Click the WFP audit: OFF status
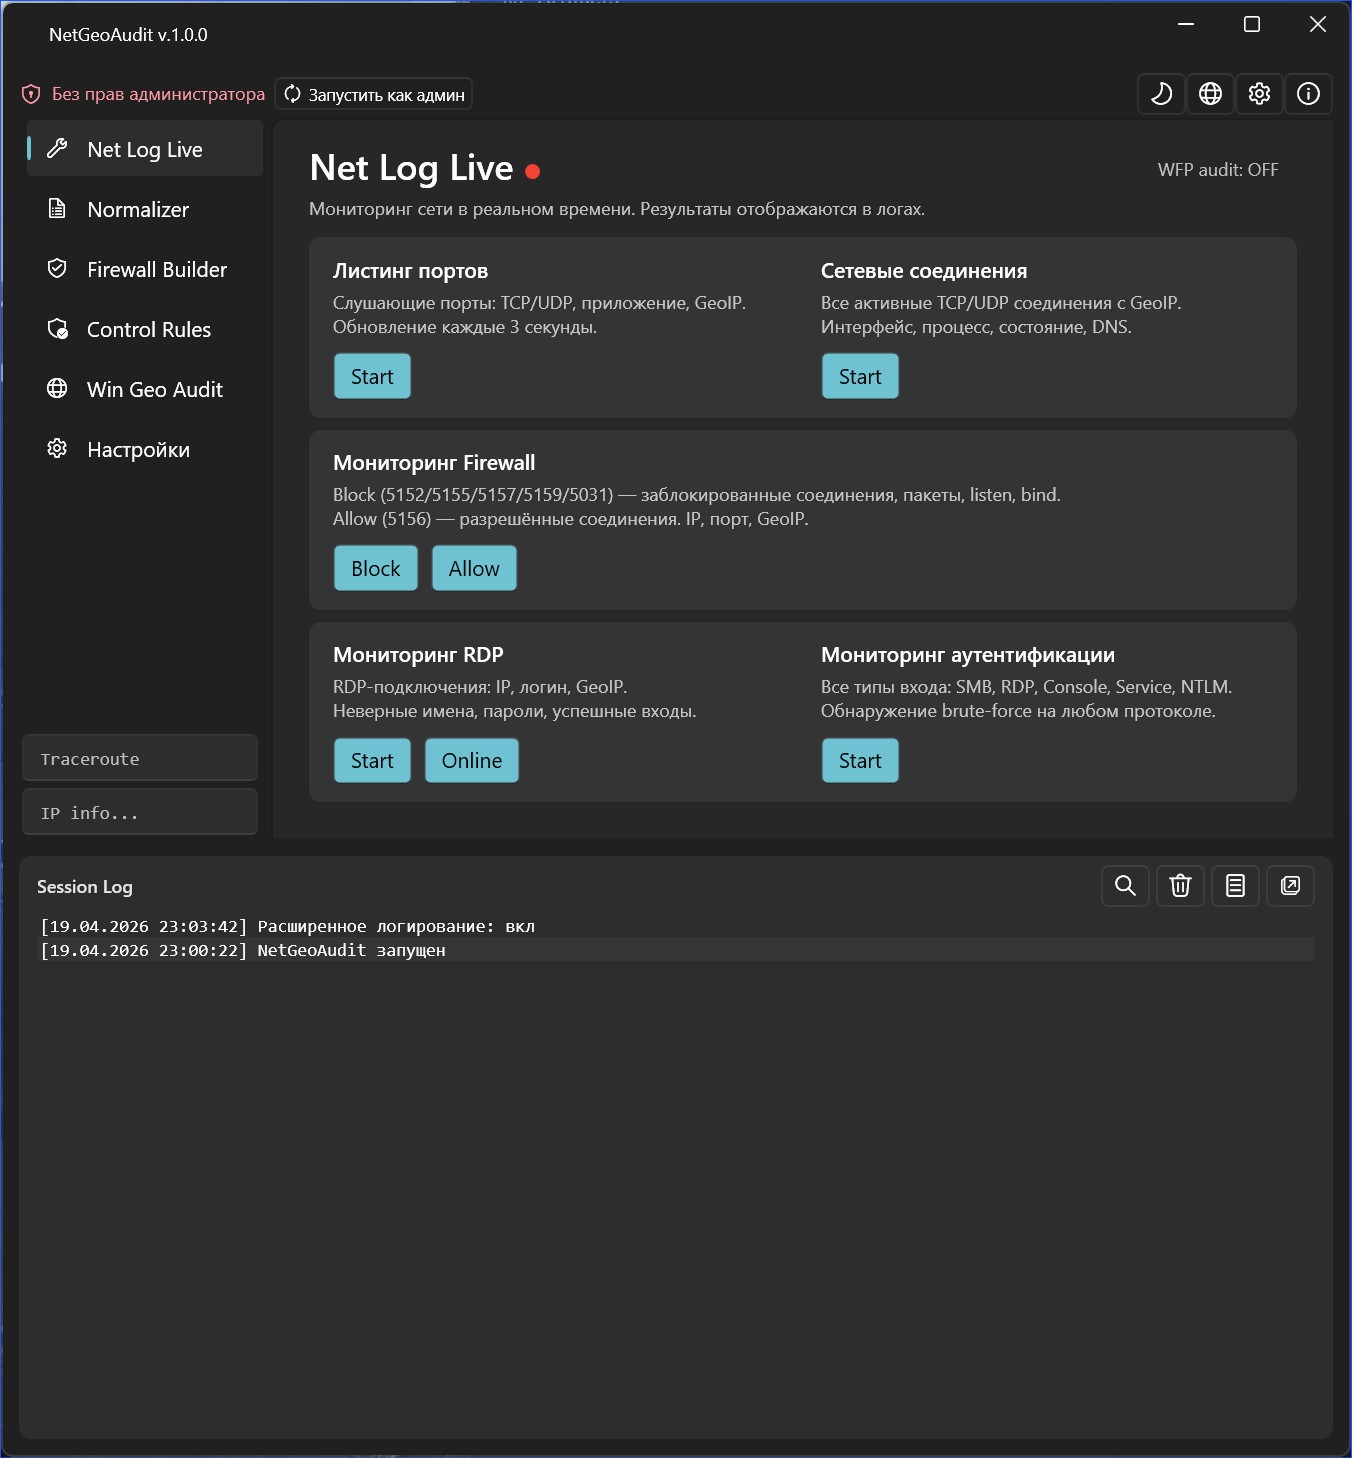Viewport: 1352px width, 1458px height. coord(1218,170)
